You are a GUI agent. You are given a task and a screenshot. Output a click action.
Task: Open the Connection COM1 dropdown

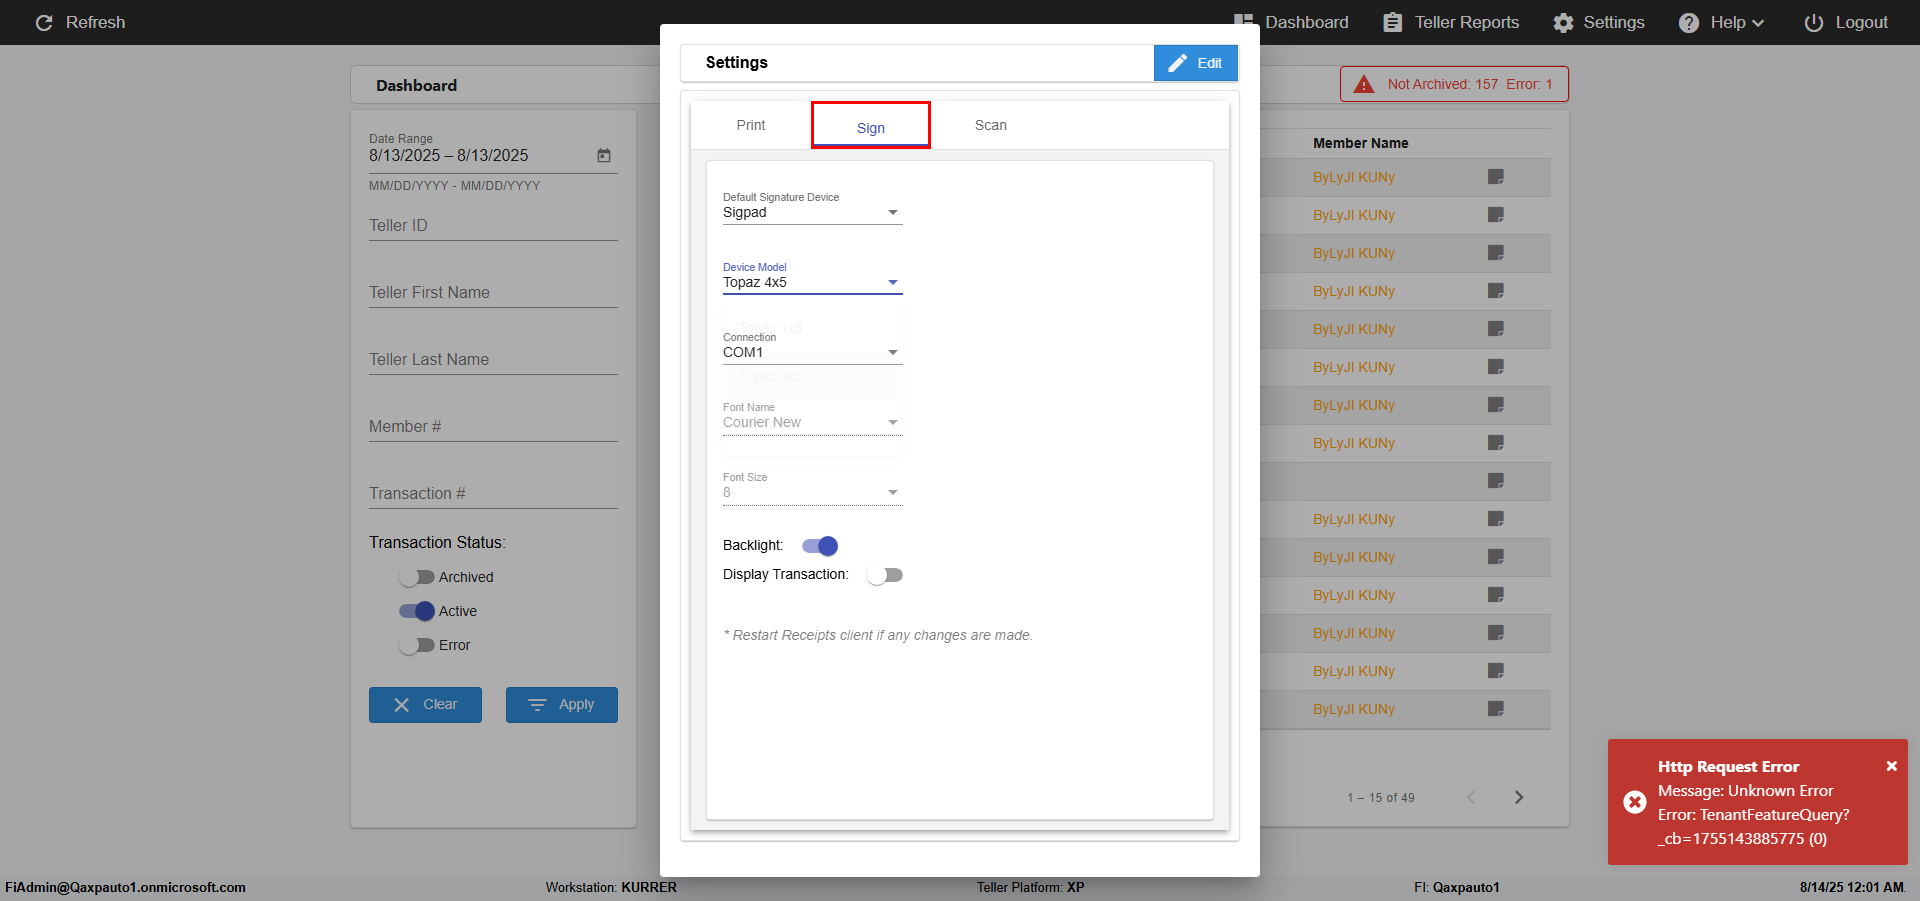(812, 352)
